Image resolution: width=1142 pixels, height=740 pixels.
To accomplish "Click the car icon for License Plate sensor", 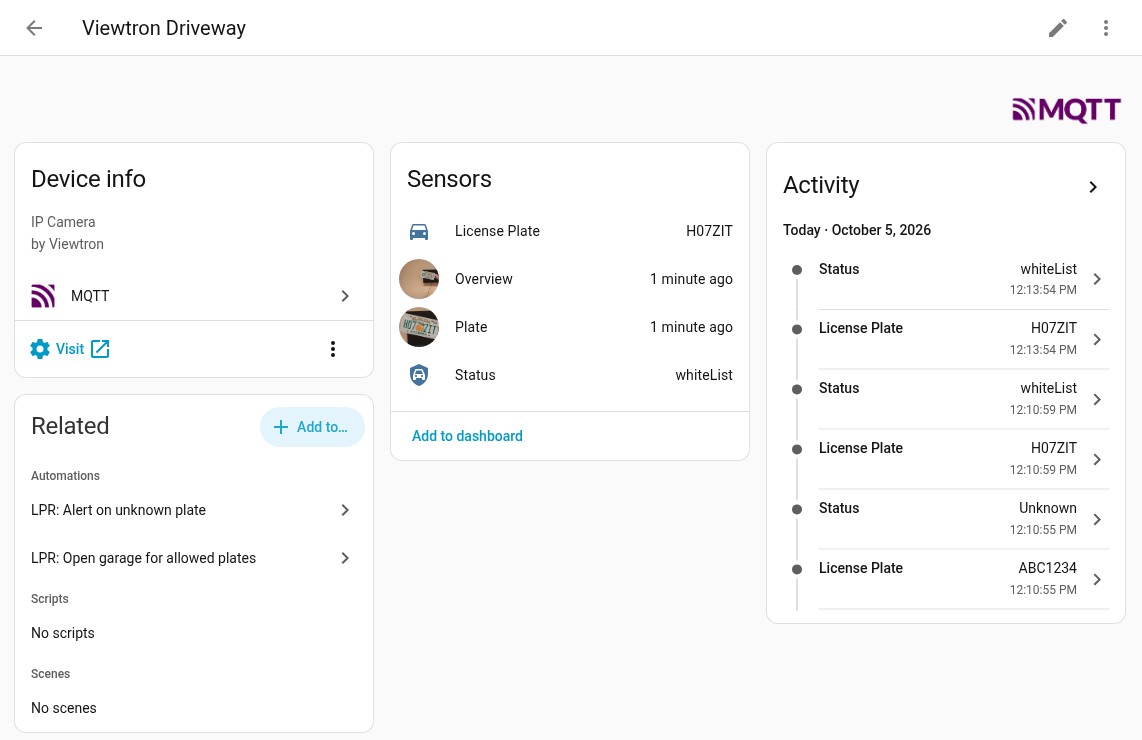I will coord(419,232).
